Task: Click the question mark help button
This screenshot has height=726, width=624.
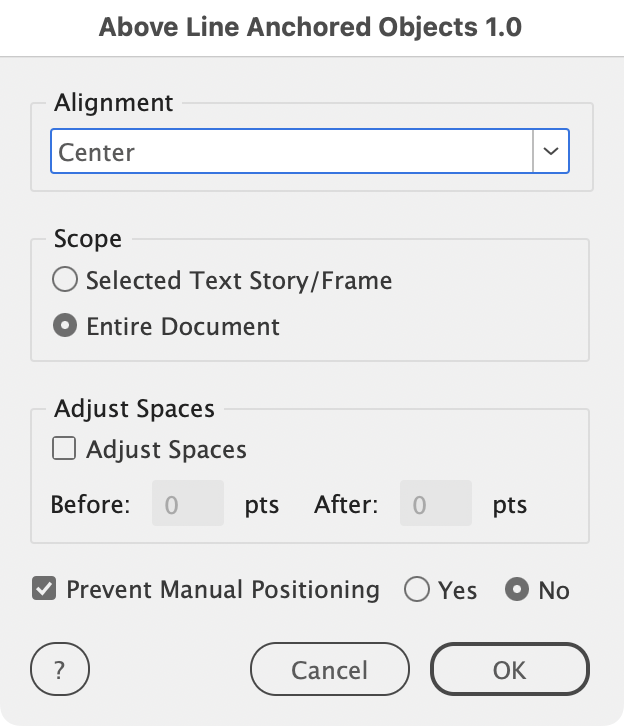Action: click(60, 669)
